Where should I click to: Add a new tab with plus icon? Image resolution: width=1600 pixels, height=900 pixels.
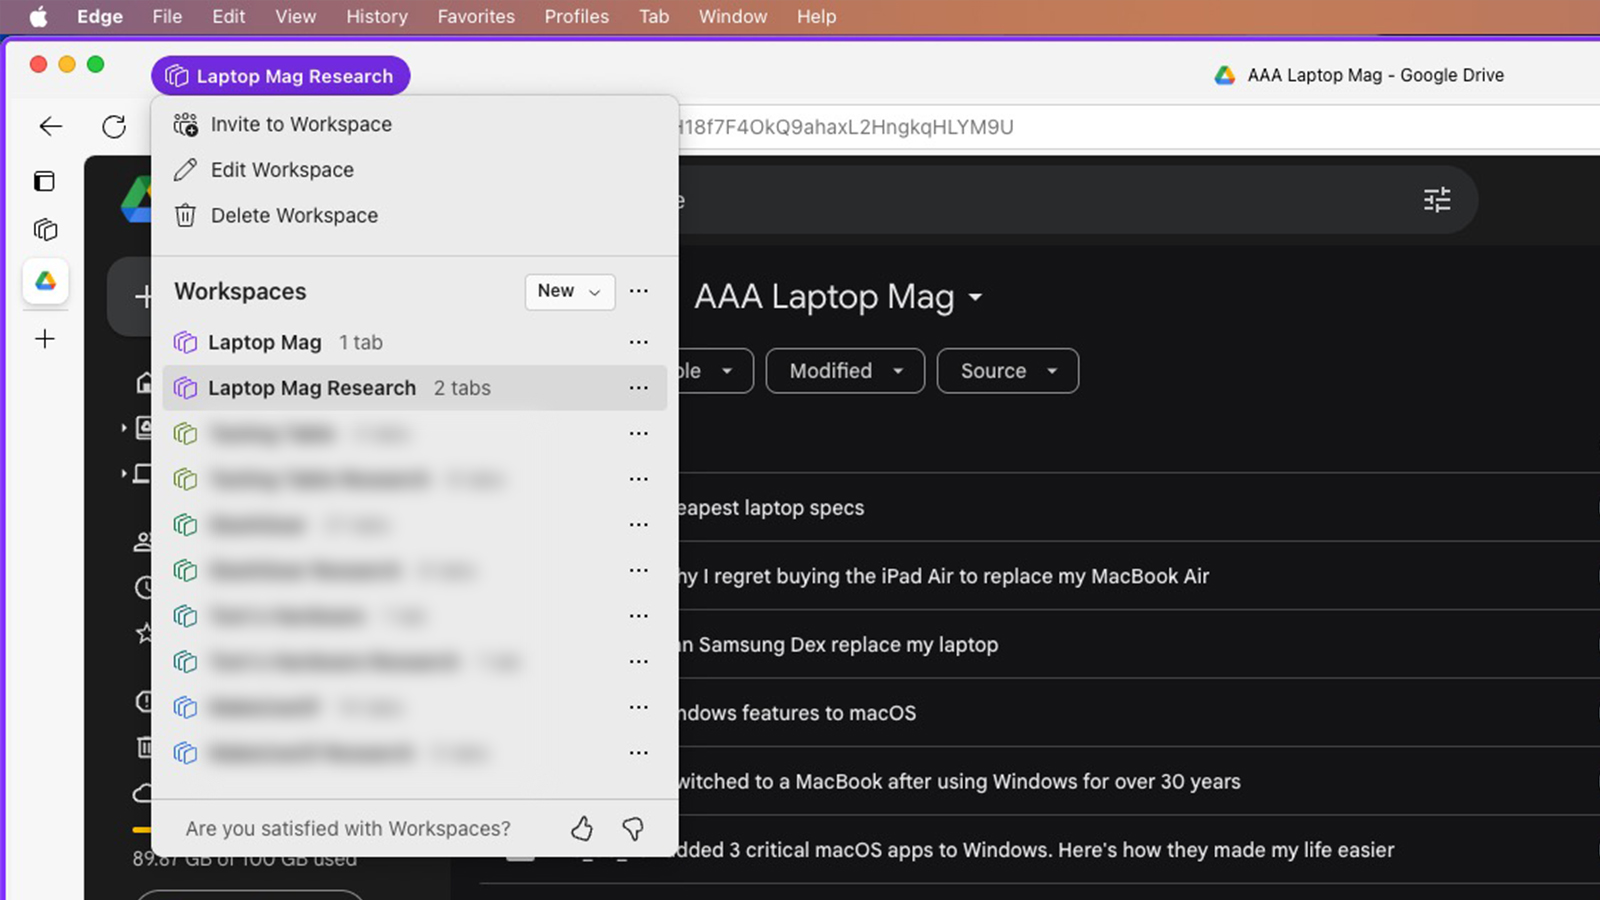(45, 339)
